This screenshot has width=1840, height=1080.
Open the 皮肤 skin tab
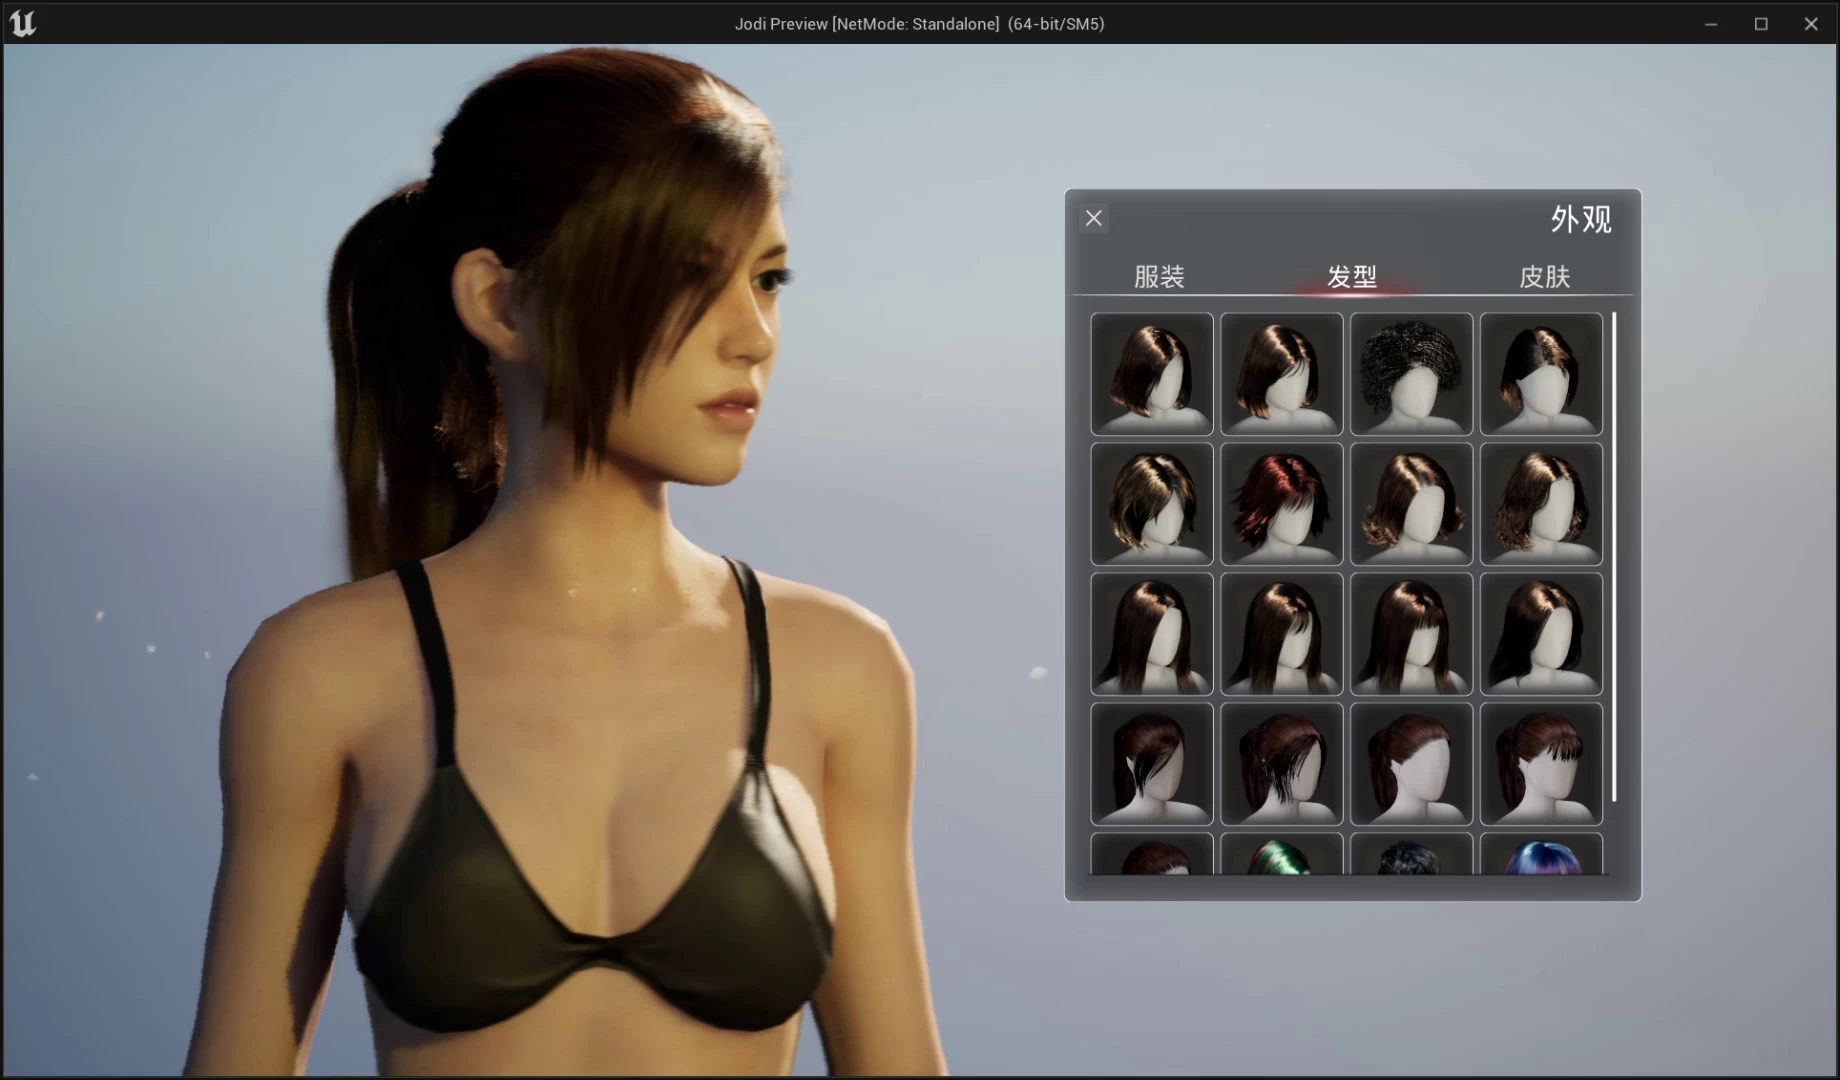[1544, 277]
